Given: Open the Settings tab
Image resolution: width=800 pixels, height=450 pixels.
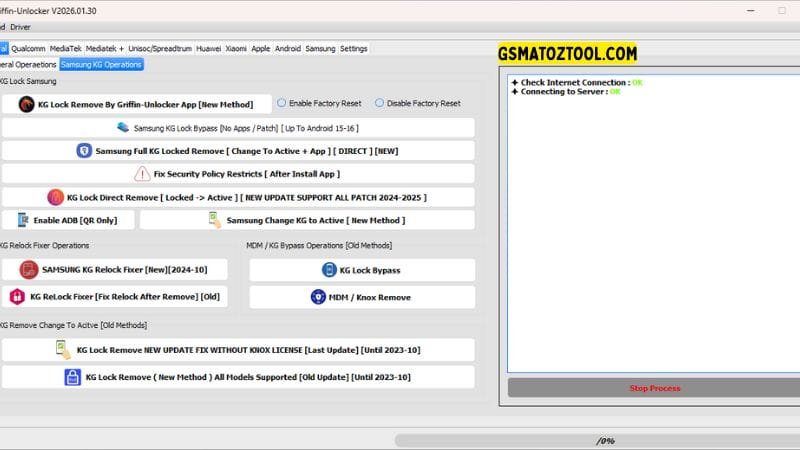Looking at the screenshot, I should click(354, 48).
